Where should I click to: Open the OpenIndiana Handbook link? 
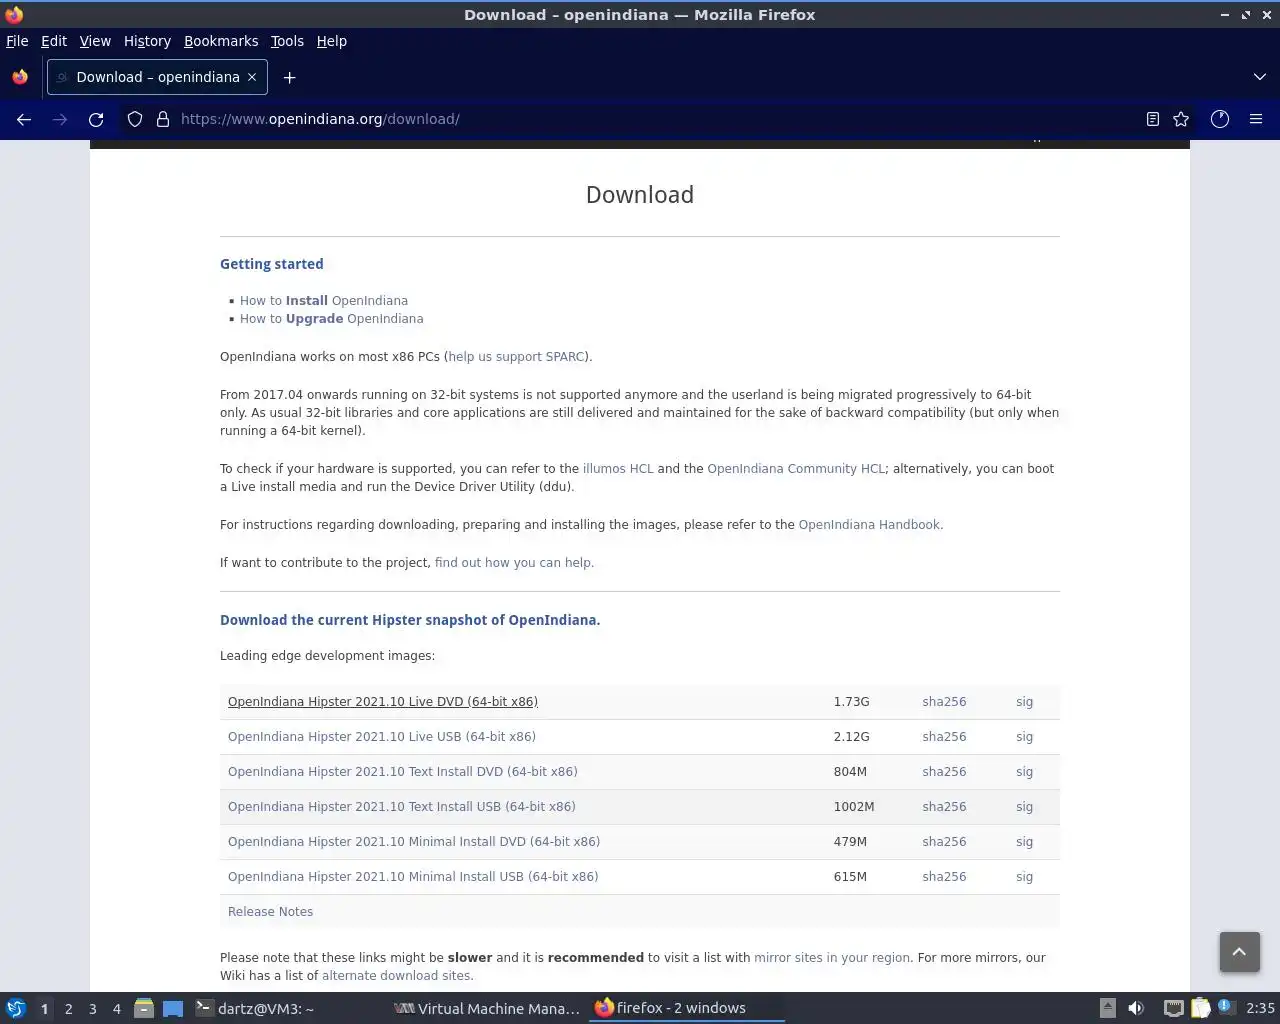[x=869, y=524]
